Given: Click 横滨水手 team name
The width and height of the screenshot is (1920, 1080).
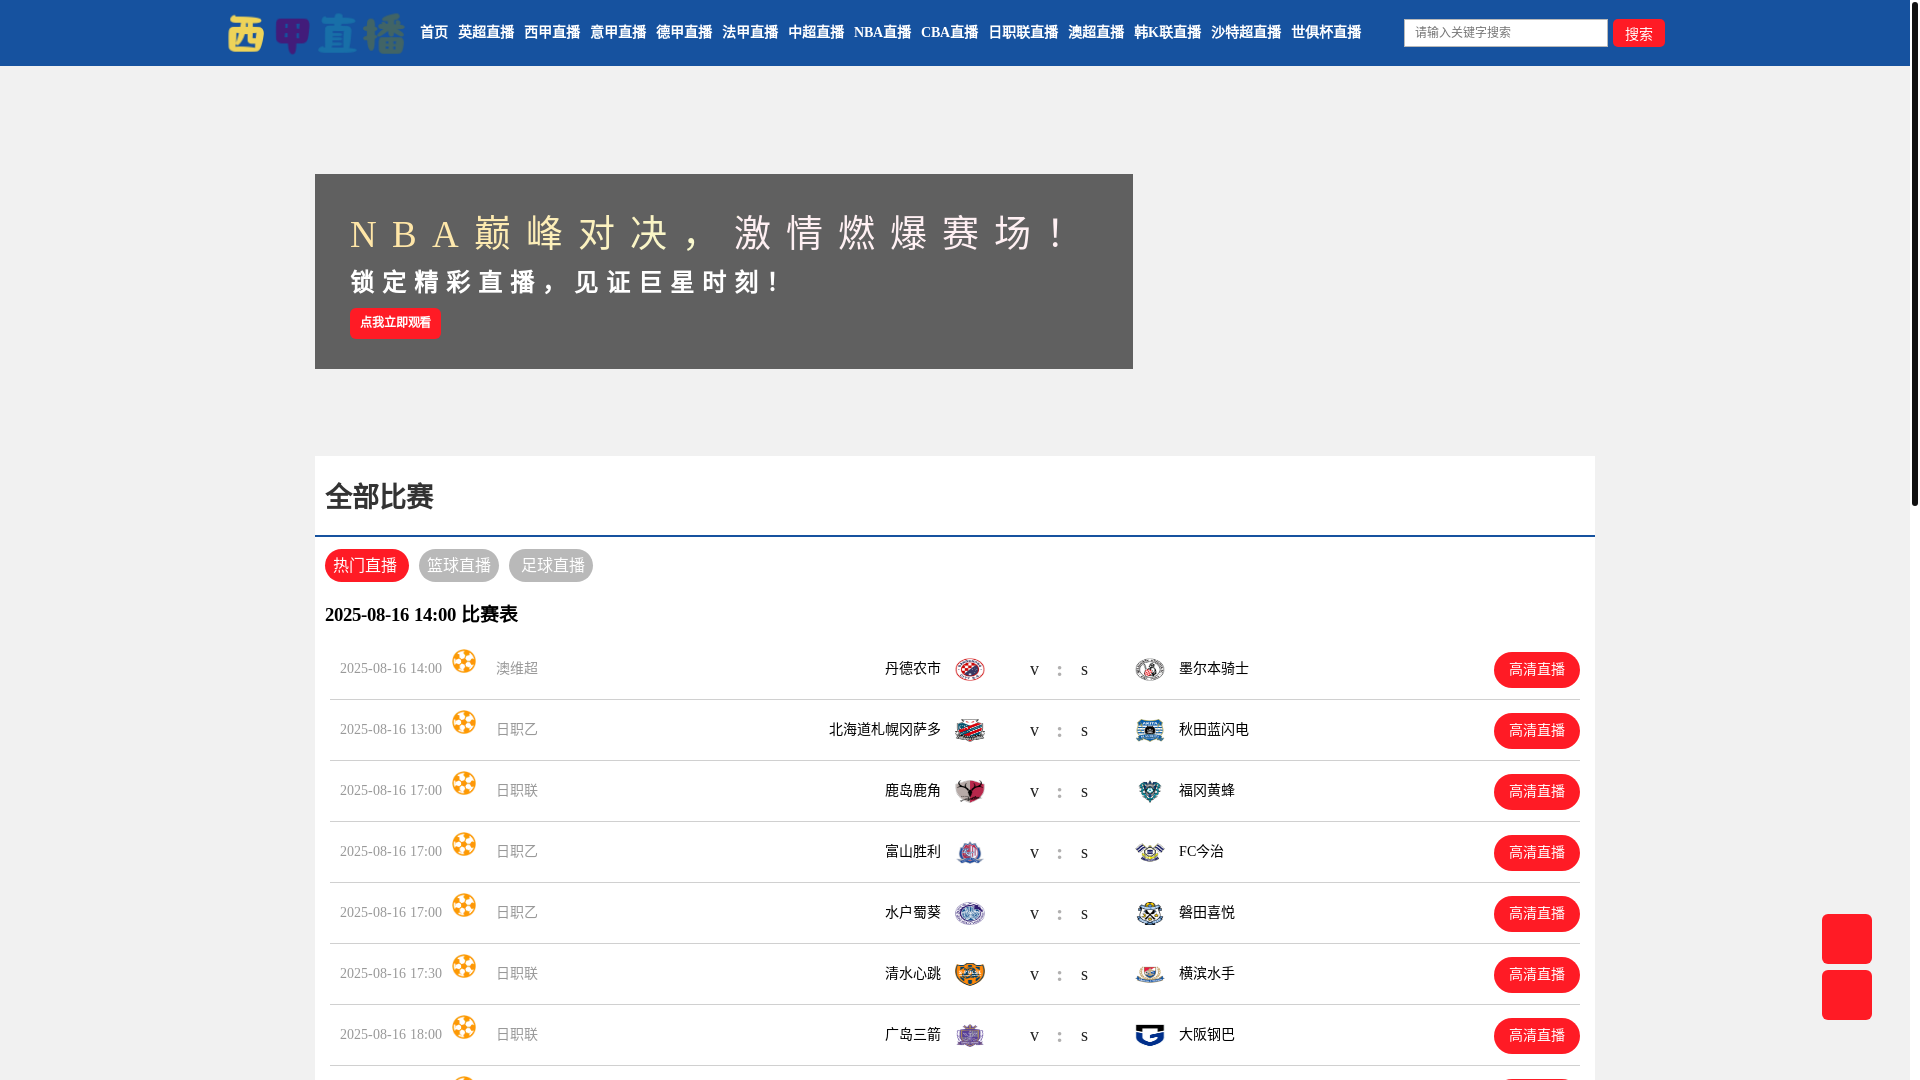Looking at the screenshot, I should [1207, 973].
